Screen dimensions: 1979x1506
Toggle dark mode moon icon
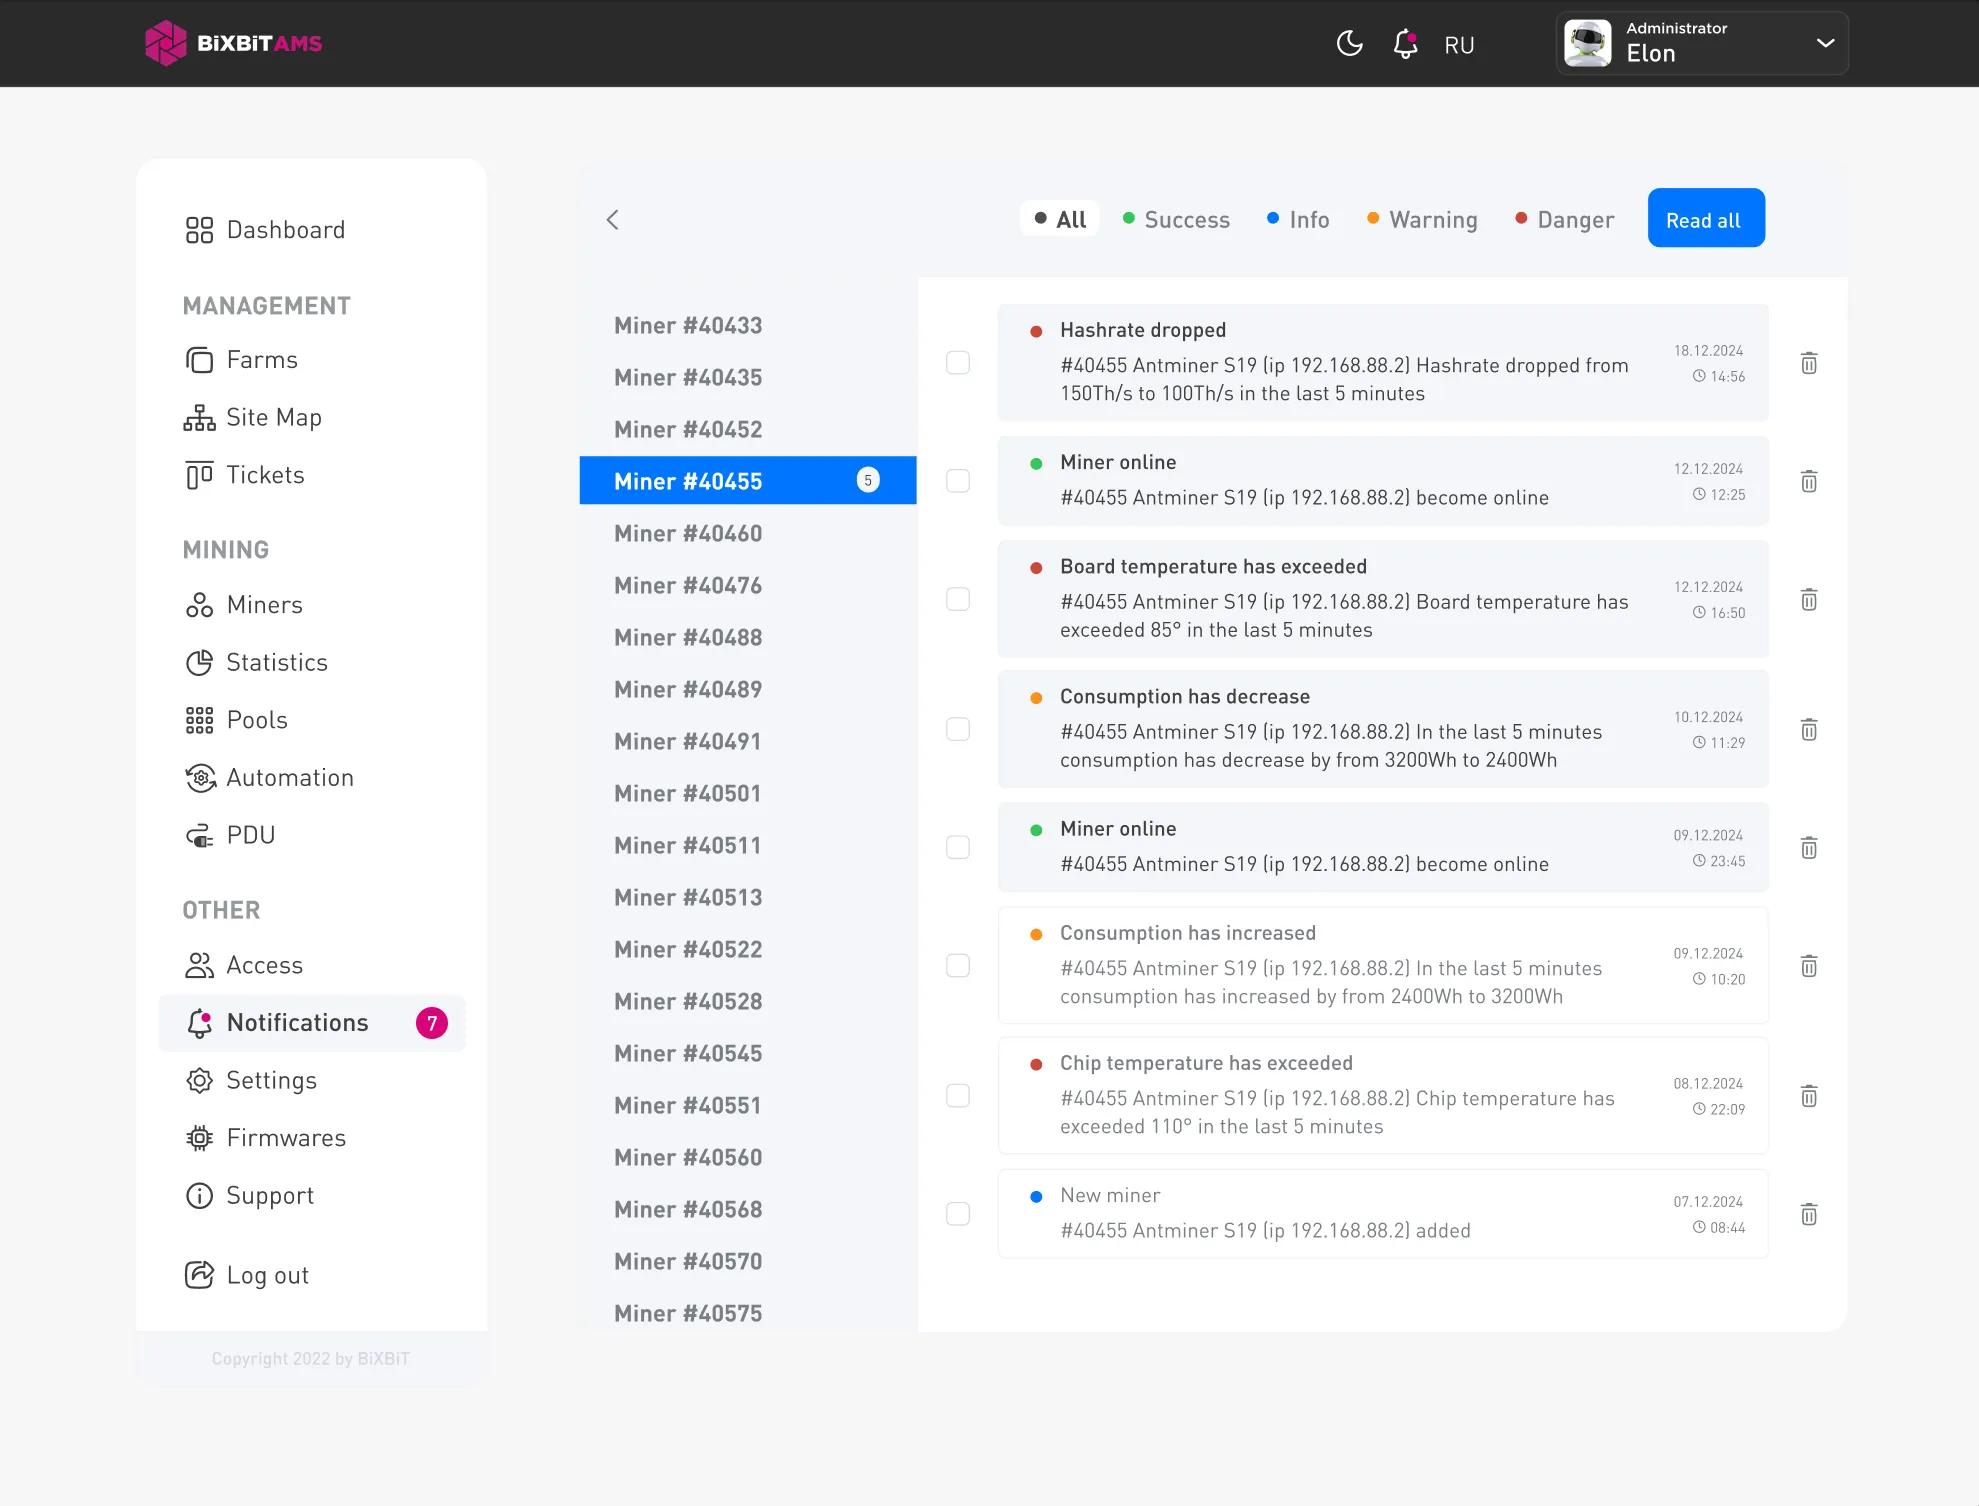[1349, 44]
